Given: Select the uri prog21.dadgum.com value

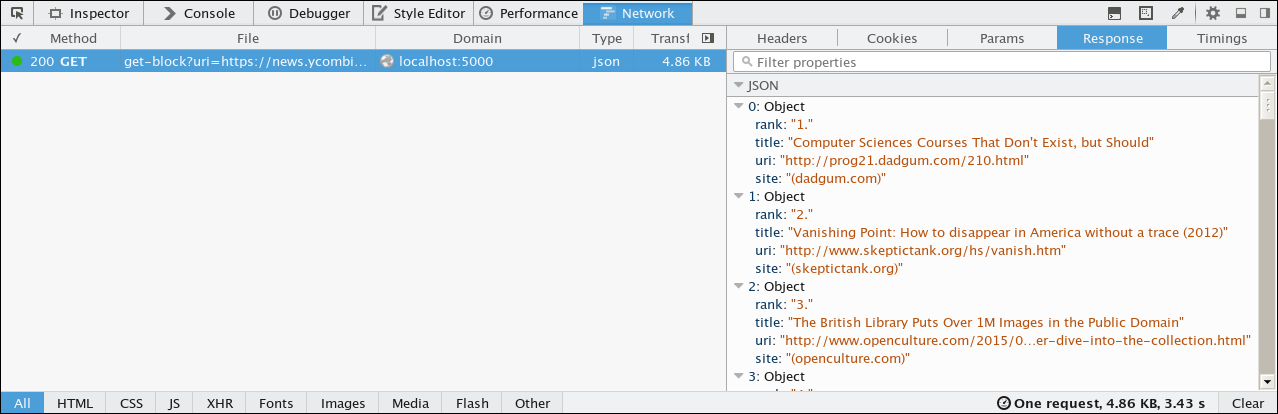Looking at the screenshot, I should 905,160.
